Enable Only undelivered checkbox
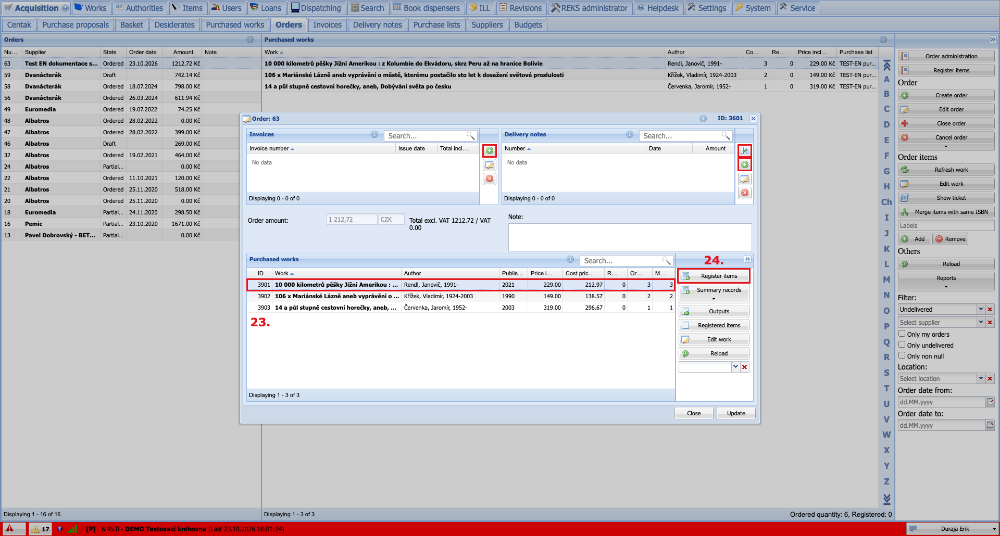The height and width of the screenshot is (536, 1000). click(902, 345)
